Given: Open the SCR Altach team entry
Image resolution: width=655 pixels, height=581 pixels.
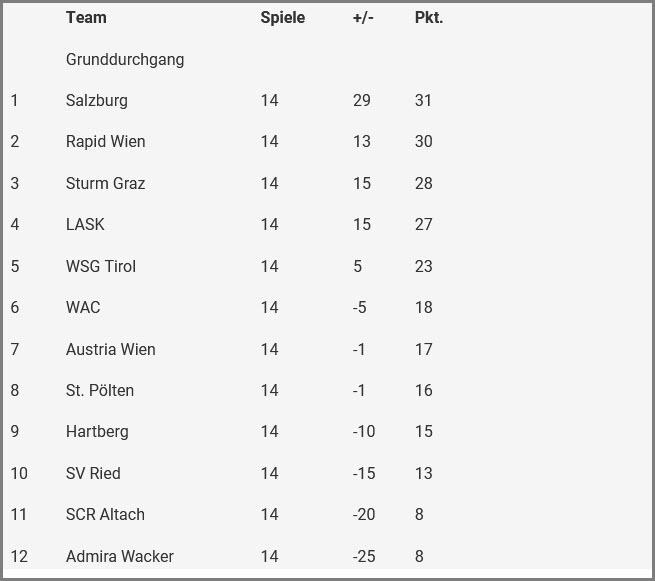Looking at the screenshot, I should [105, 514].
